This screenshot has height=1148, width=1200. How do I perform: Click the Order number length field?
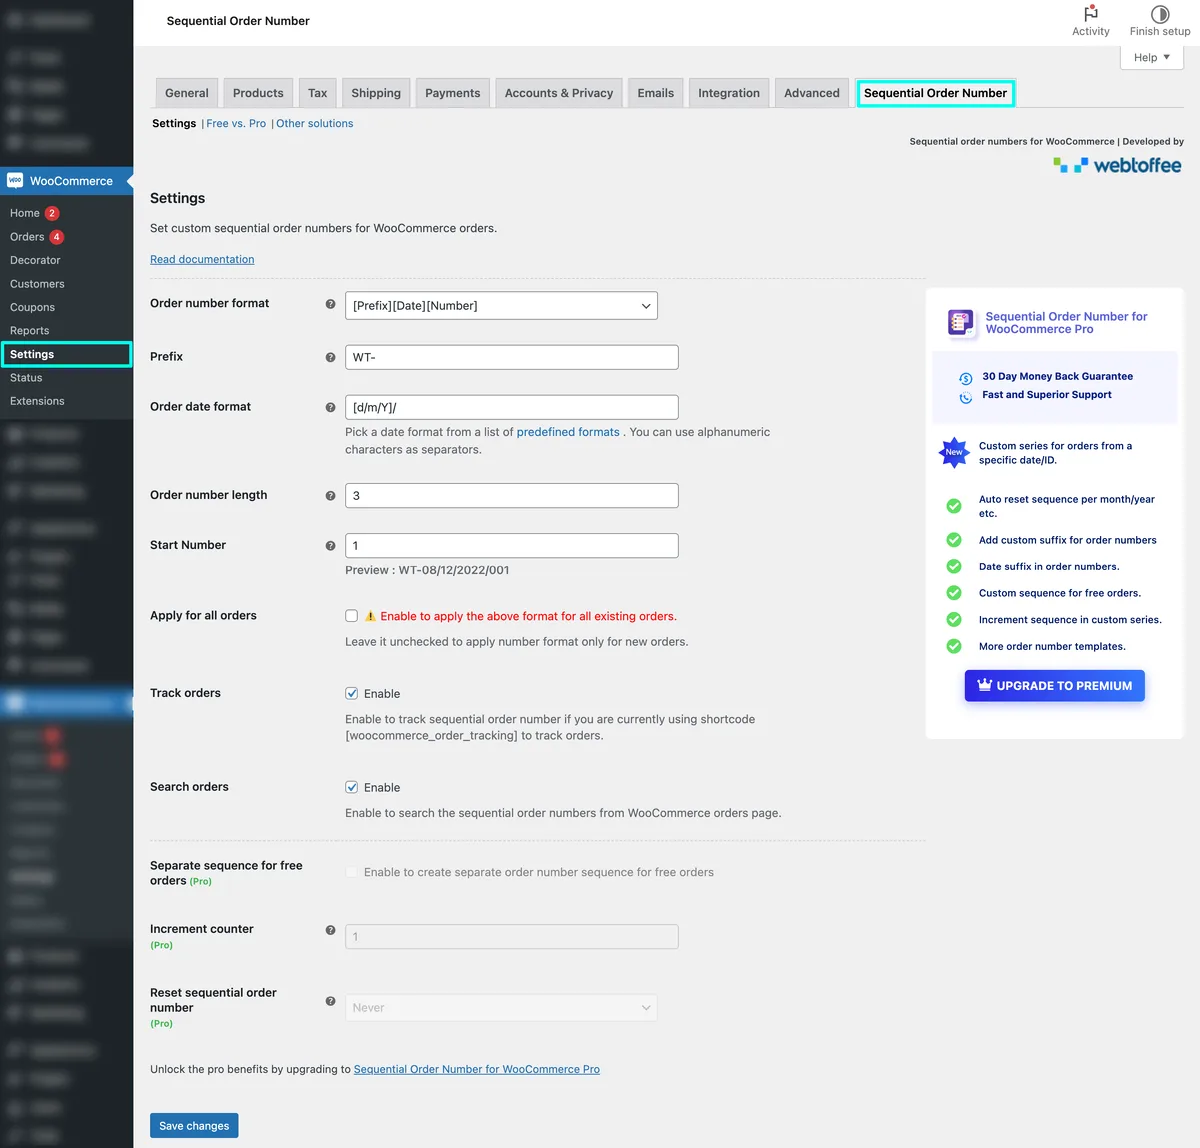(512, 495)
